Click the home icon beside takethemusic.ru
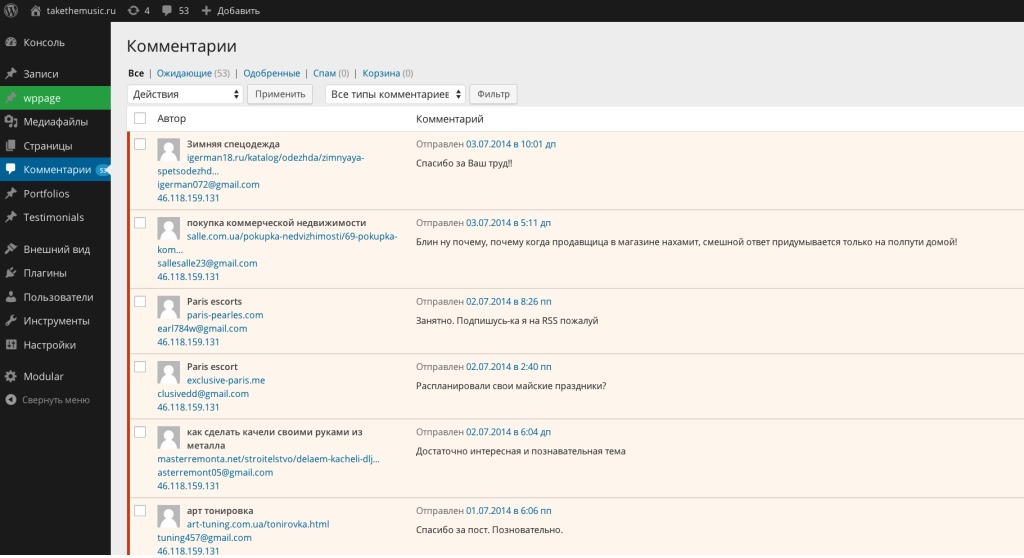The height and width of the screenshot is (558, 1024). point(36,10)
